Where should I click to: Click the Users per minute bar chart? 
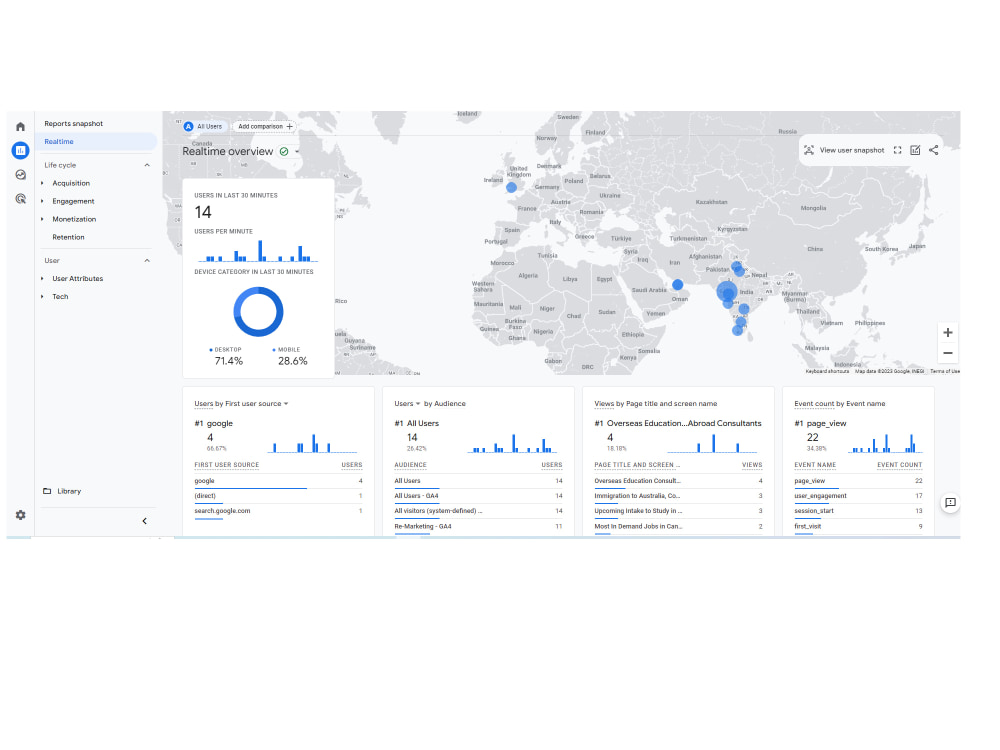click(258, 251)
